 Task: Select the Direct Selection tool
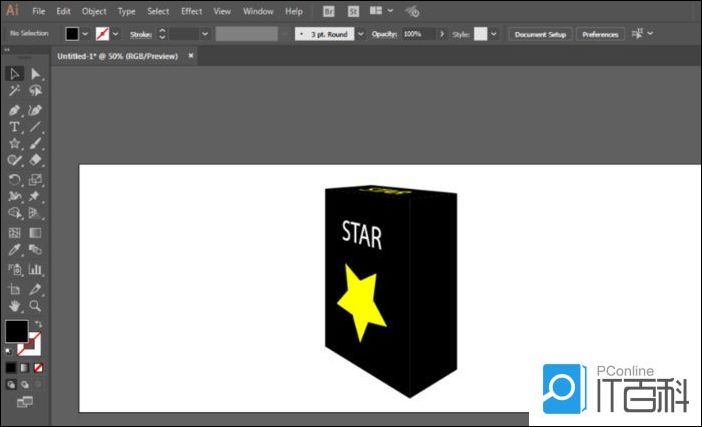click(36, 74)
